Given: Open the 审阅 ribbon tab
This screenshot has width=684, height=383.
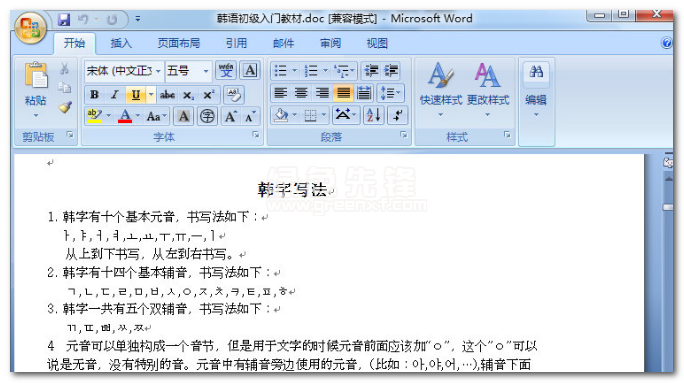Looking at the screenshot, I should [330, 43].
